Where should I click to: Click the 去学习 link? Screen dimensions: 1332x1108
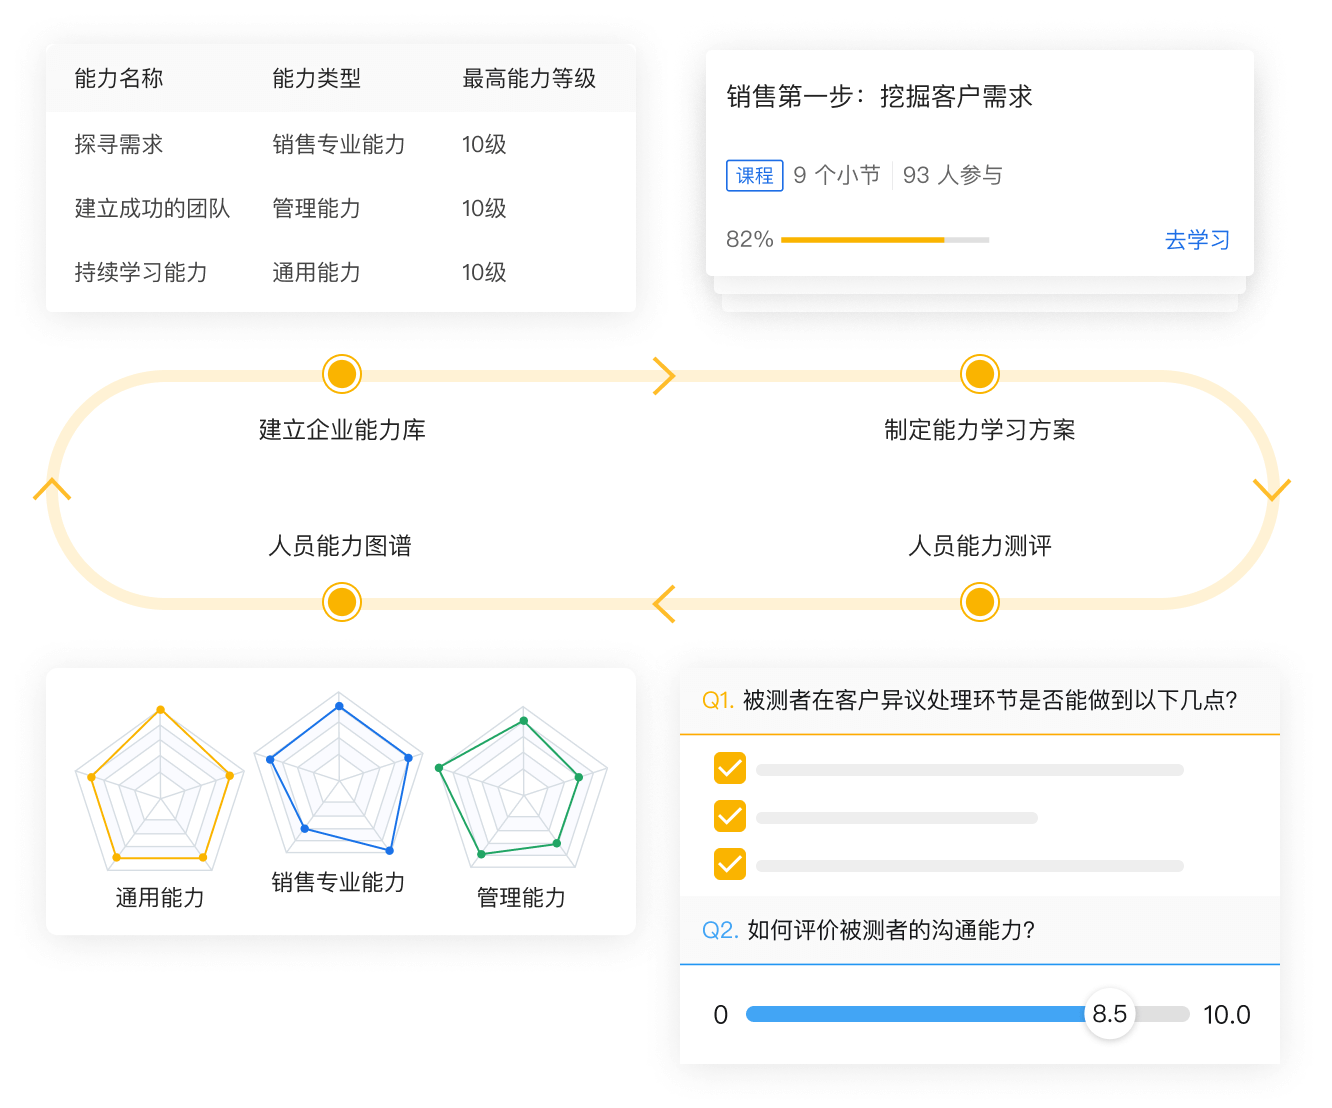(x=1197, y=240)
